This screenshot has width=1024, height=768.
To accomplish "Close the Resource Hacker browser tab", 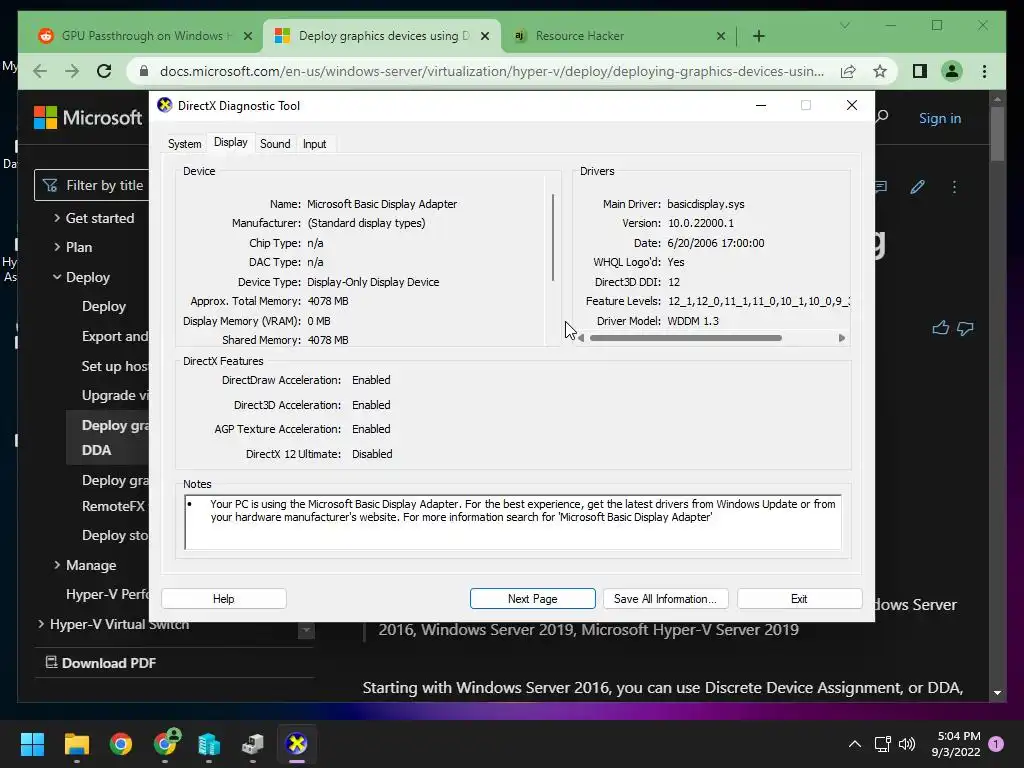I will [x=720, y=36].
